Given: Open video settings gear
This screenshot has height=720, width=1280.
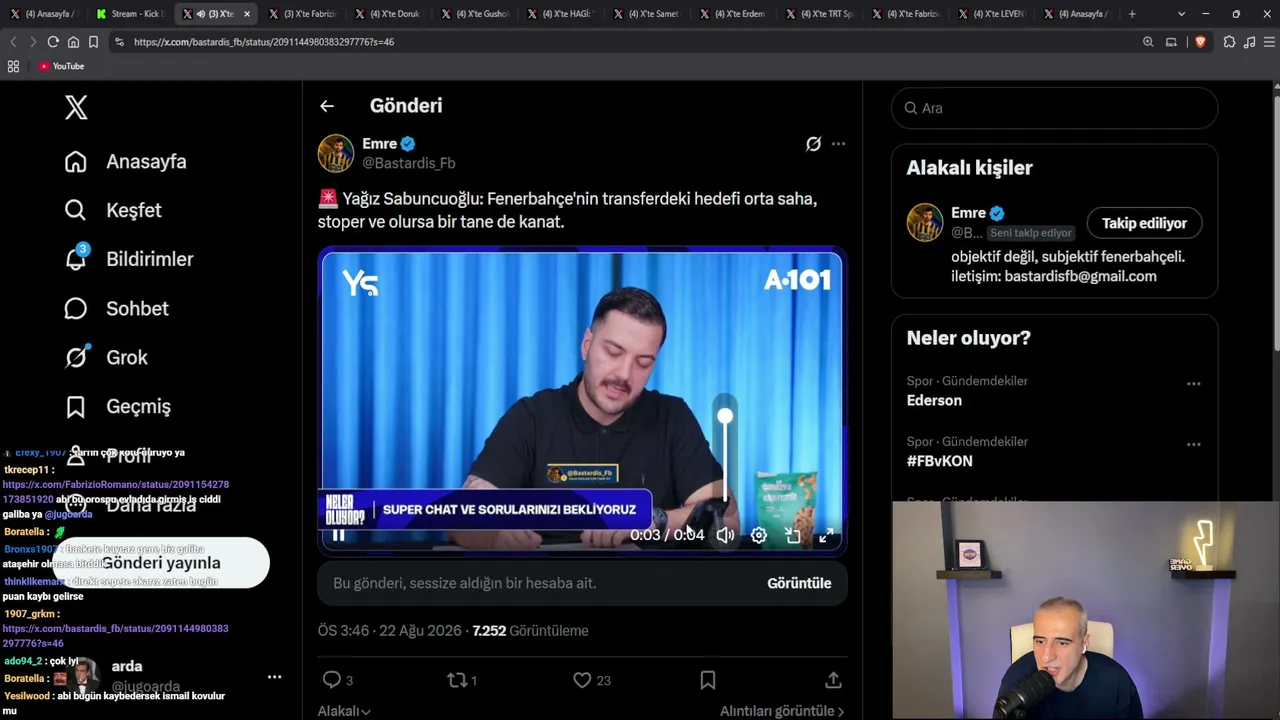Looking at the screenshot, I should click(x=759, y=535).
